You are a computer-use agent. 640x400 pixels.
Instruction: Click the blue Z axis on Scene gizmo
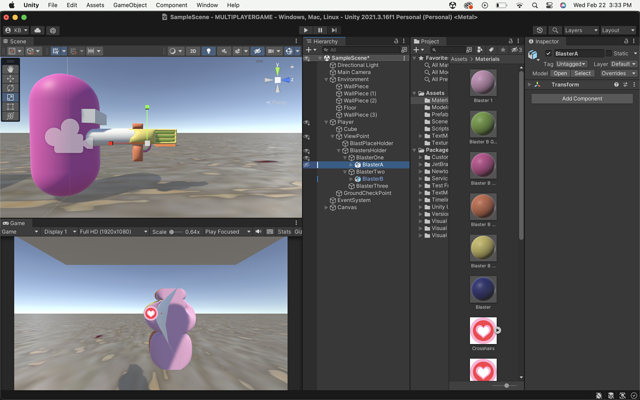(x=288, y=80)
